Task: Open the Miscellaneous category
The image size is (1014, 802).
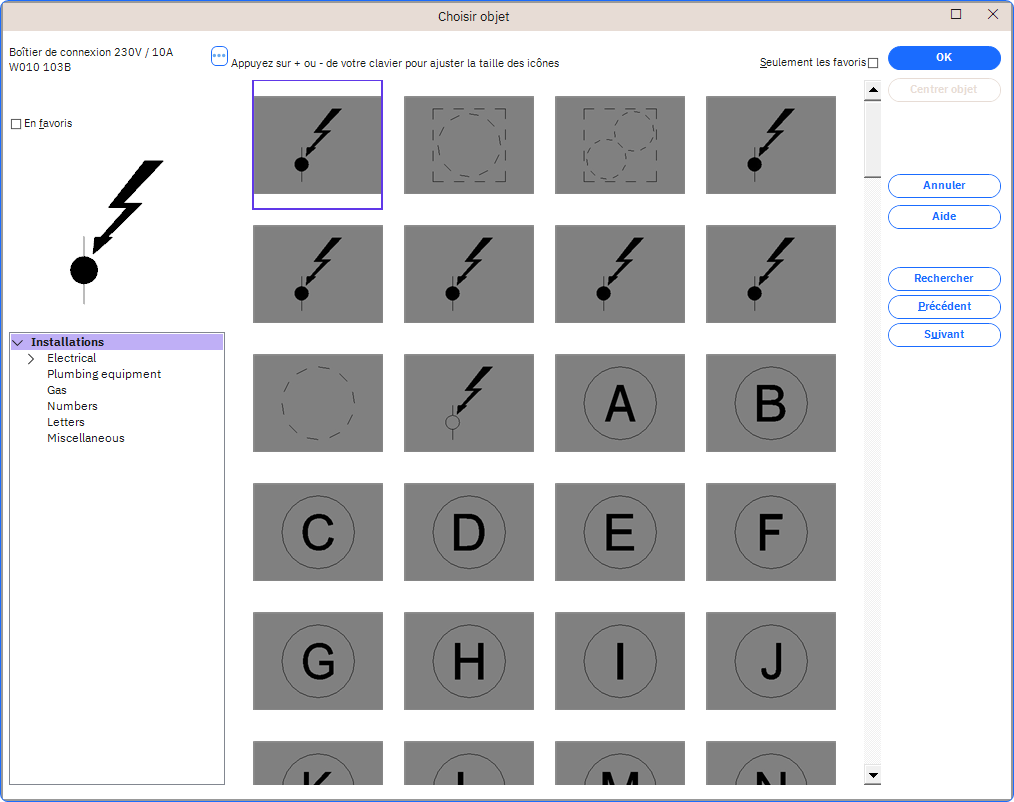Action: (x=86, y=438)
